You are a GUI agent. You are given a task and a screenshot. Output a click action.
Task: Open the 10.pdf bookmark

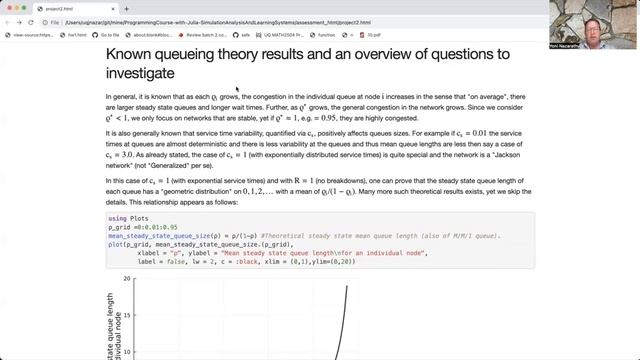(370, 35)
